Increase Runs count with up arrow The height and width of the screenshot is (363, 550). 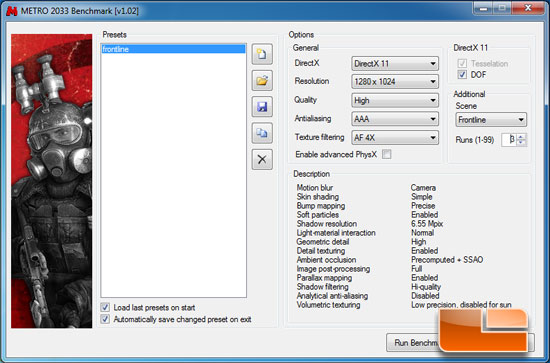[x=522, y=137]
